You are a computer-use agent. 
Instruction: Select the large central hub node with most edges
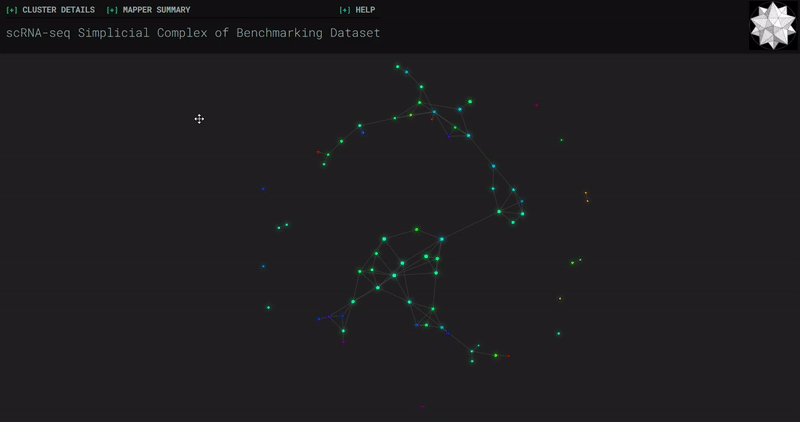394,276
